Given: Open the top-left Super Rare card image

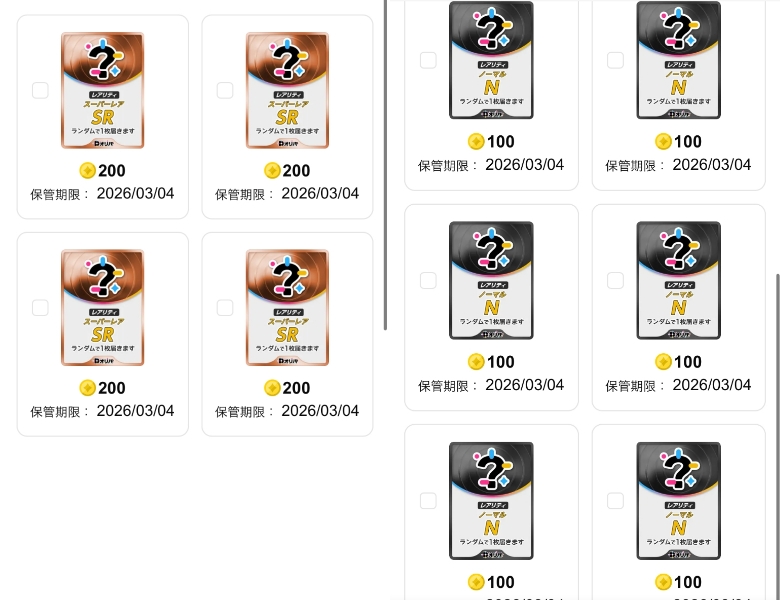Looking at the screenshot, I should pos(102,91).
